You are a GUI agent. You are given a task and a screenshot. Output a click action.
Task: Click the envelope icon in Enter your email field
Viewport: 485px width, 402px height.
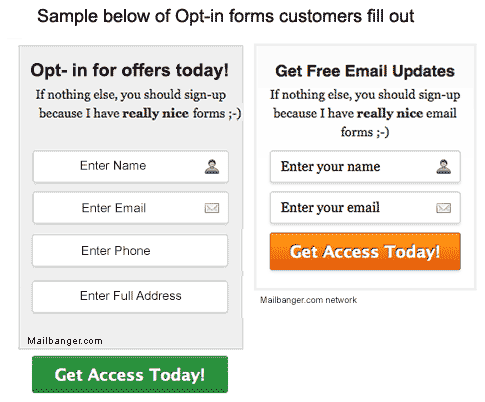point(444,208)
